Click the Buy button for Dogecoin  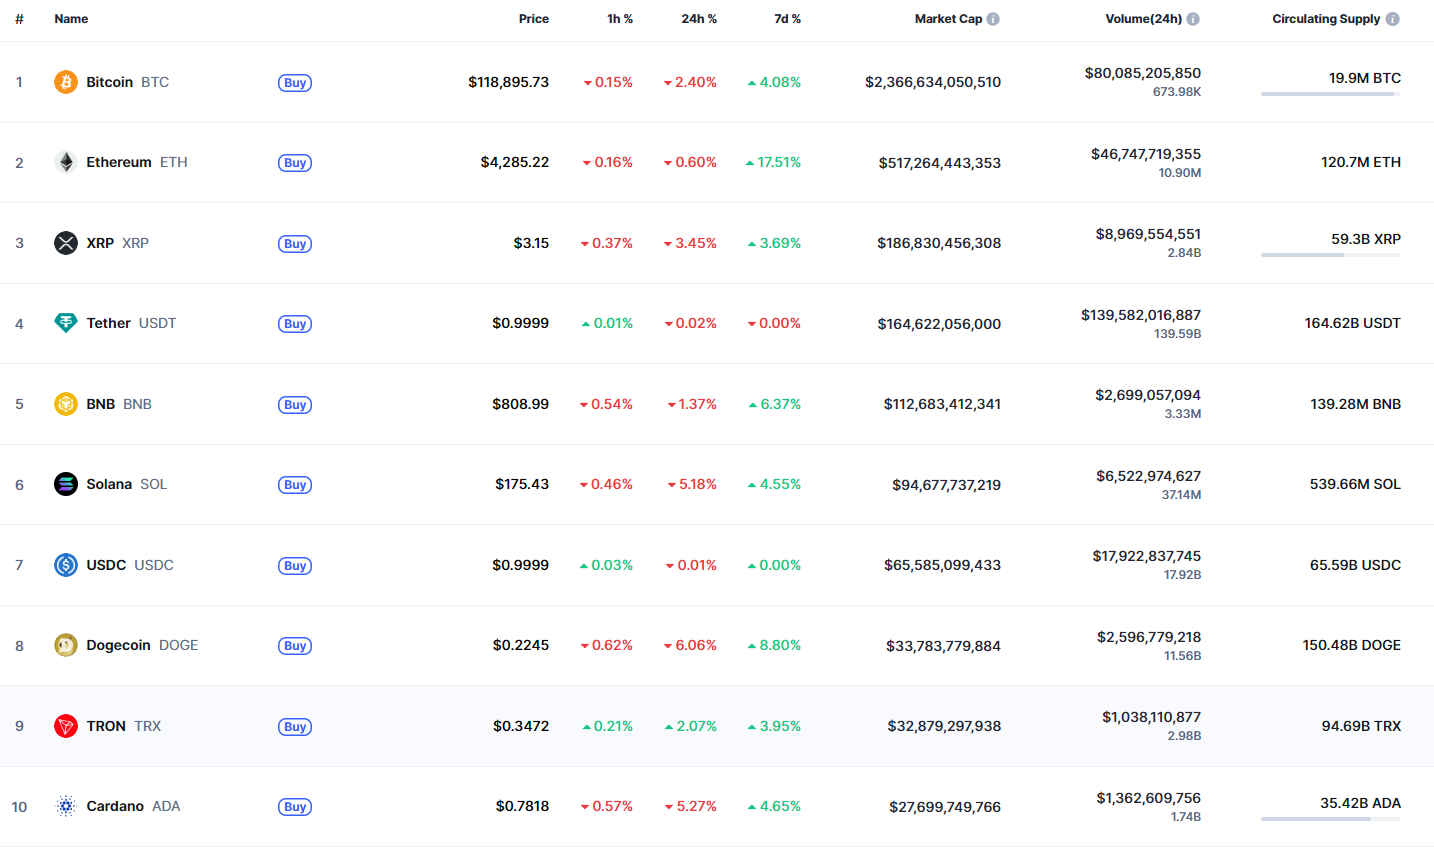click(x=295, y=646)
